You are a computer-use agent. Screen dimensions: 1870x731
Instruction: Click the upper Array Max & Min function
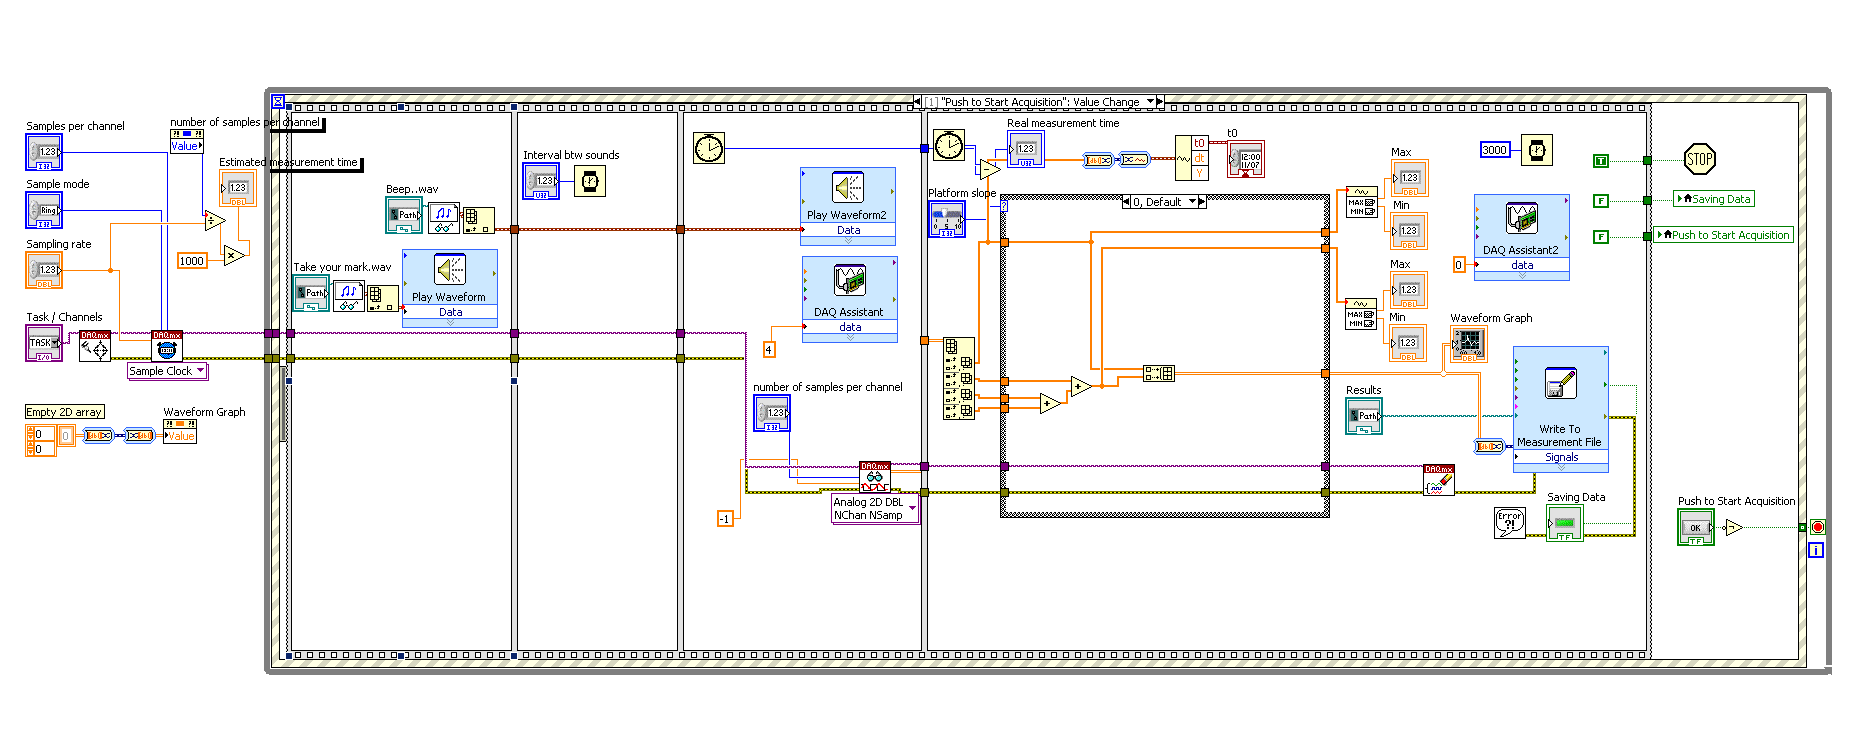(1361, 201)
